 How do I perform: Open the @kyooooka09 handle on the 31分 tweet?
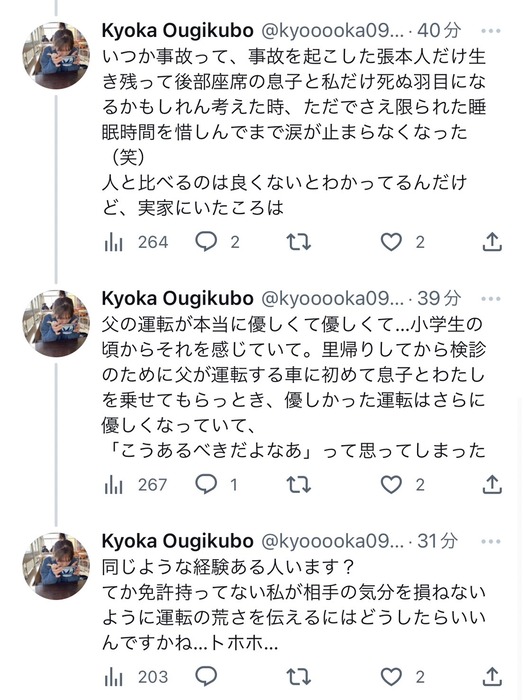(332, 541)
